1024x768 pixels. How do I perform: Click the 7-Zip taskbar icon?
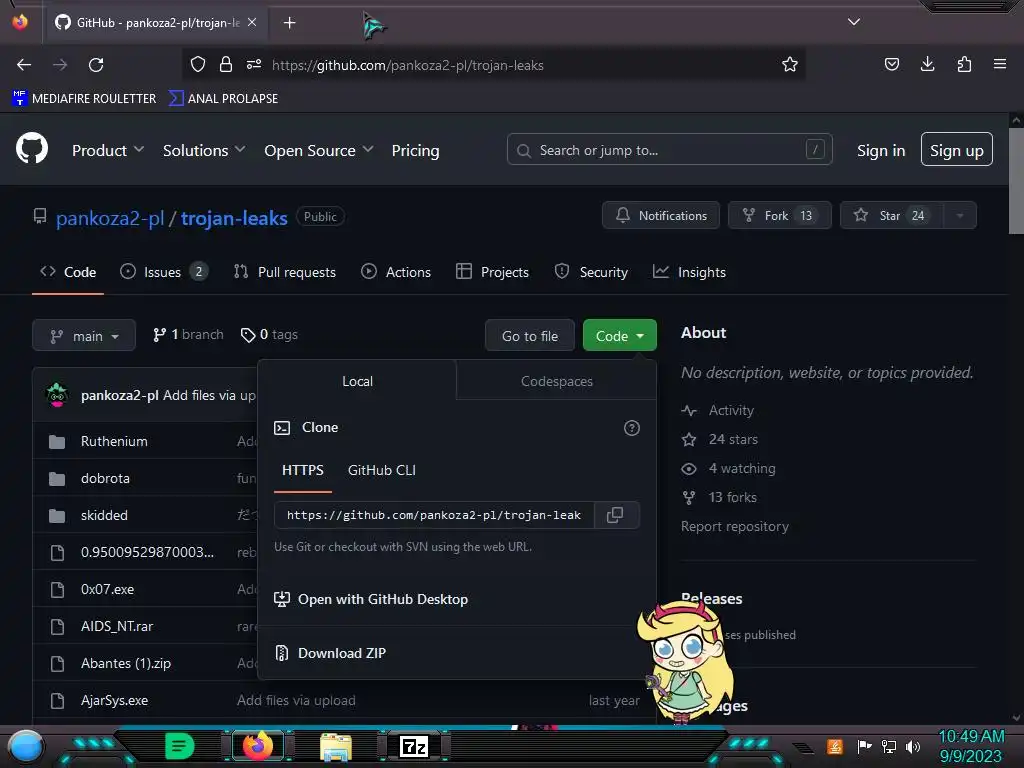[414, 746]
